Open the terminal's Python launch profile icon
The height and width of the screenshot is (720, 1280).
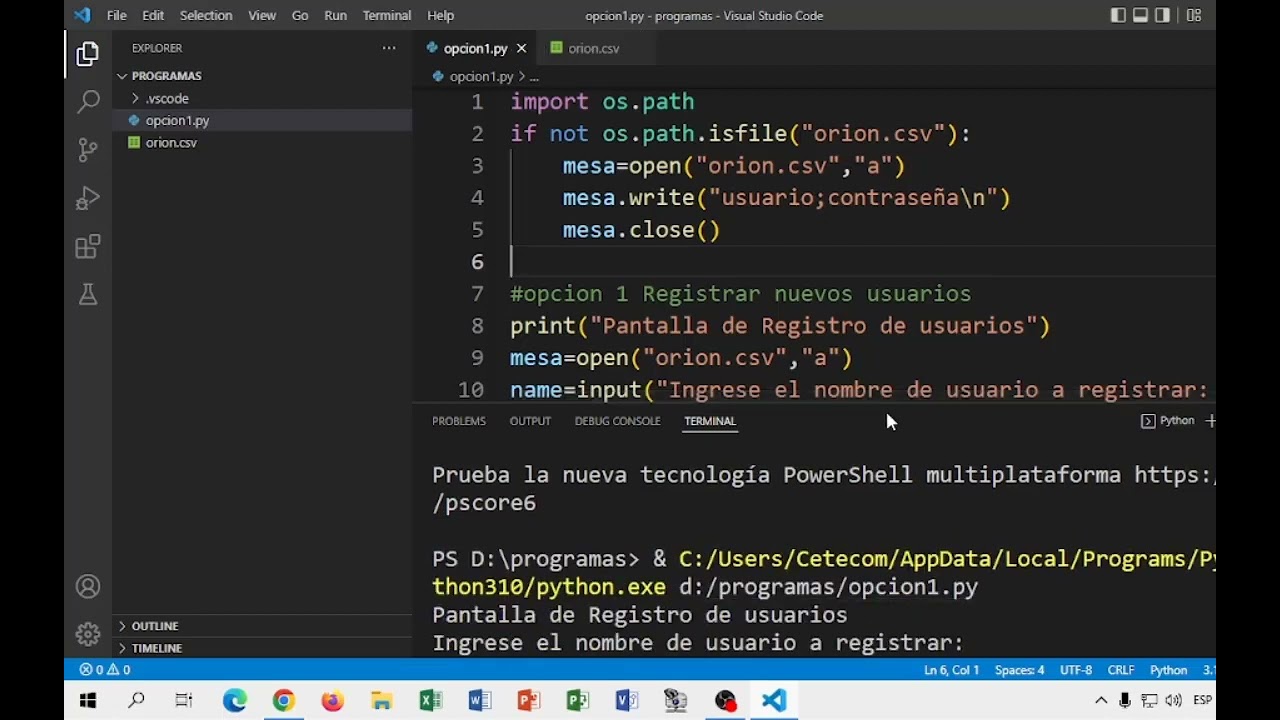(x=1148, y=421)
